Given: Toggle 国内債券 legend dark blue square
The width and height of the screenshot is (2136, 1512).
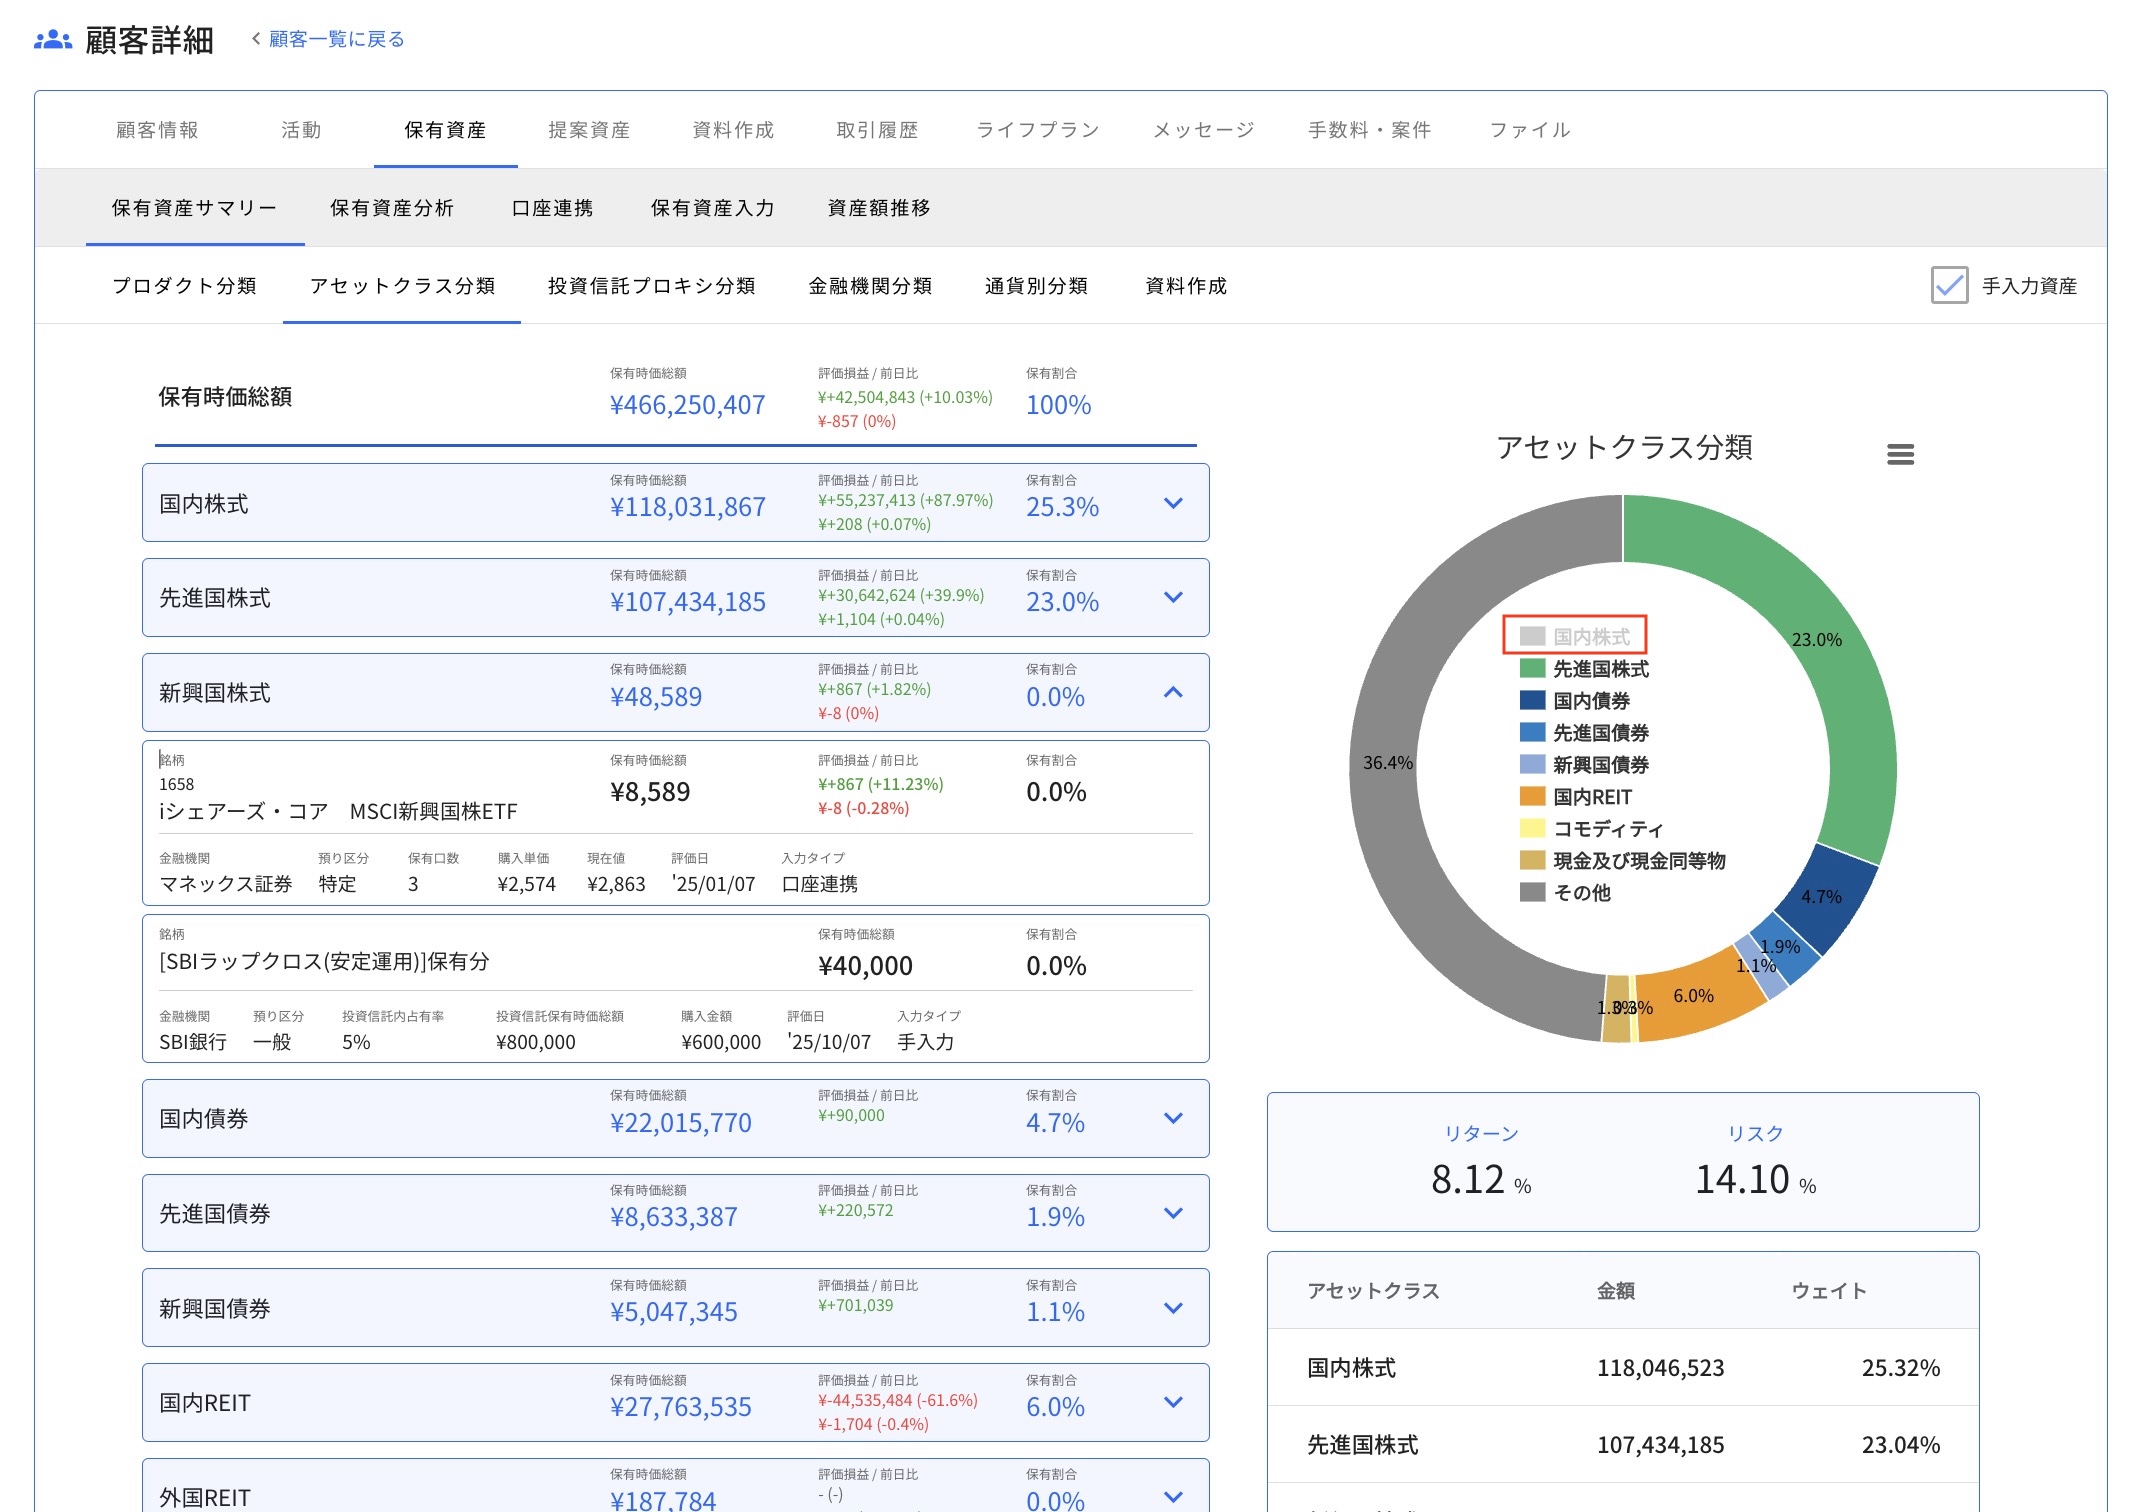Looking at the screenshot, I should click(x=1532, y=700).
